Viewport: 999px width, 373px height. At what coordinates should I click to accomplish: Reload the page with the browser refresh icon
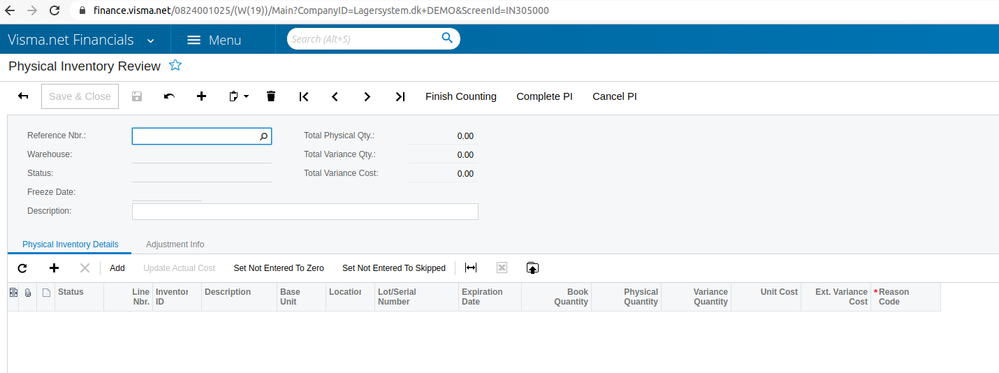tap(54, 10)
